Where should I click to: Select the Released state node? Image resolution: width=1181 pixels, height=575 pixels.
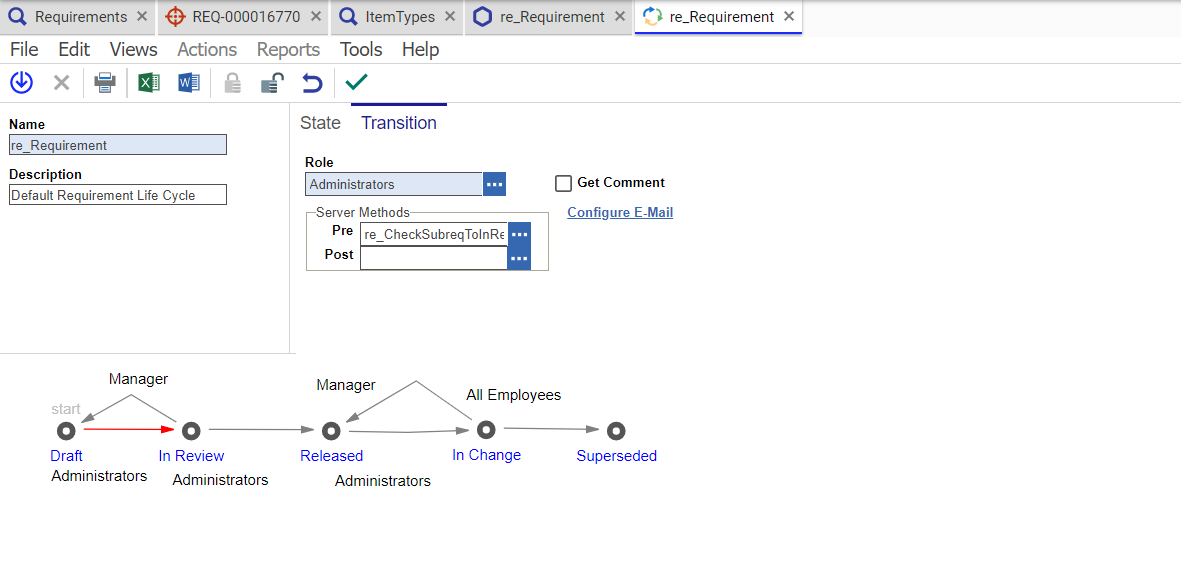331,431
